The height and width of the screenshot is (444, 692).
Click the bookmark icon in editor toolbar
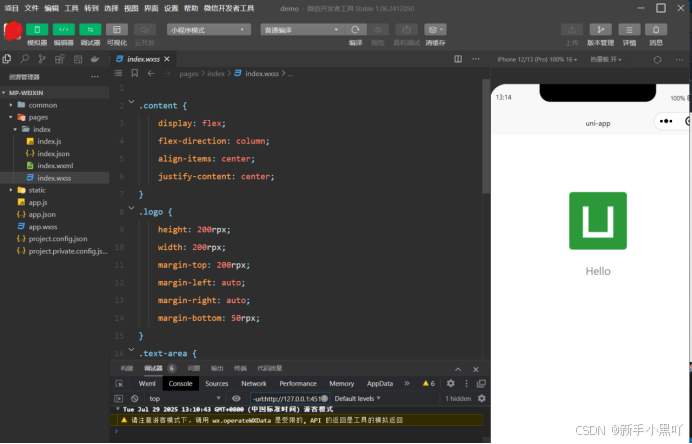tap(135, 73)
